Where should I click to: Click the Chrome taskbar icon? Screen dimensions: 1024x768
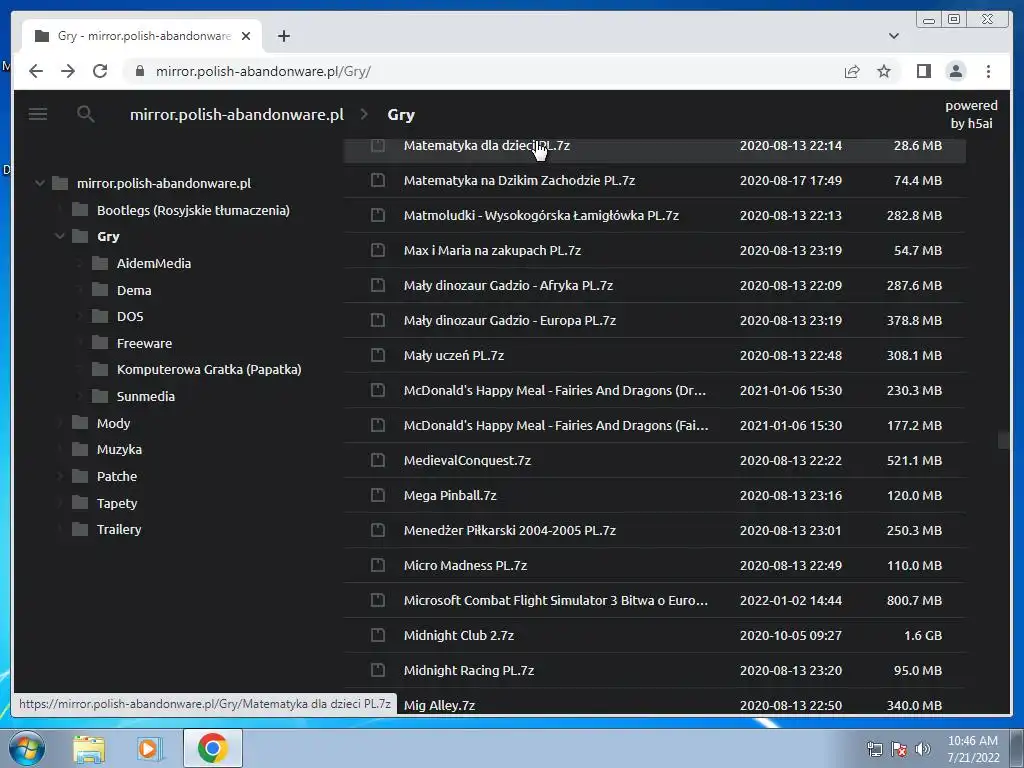click(x=212, y=748)
